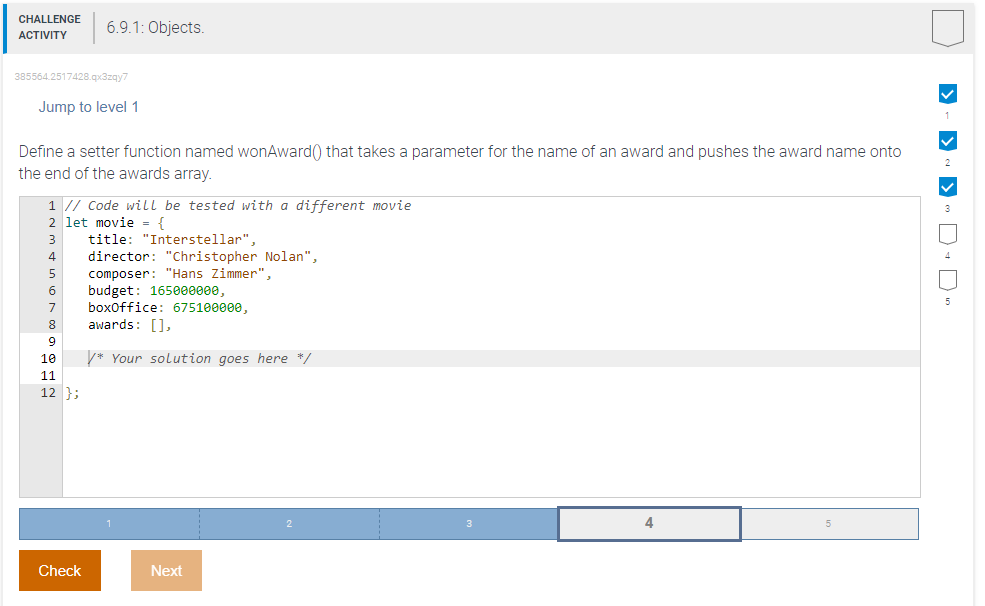
Task: Switch to progress segment 2
Action: pos(288,523)
